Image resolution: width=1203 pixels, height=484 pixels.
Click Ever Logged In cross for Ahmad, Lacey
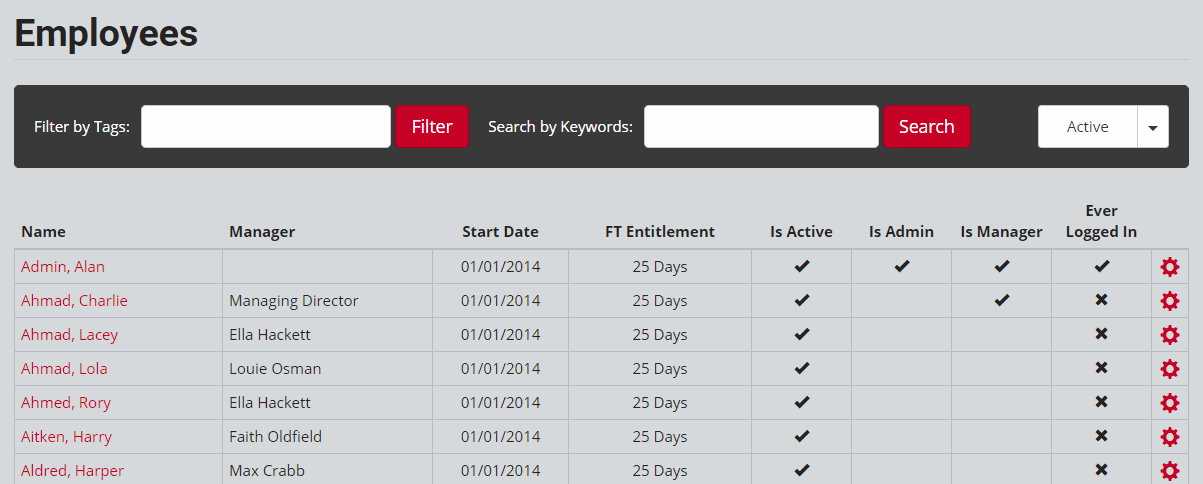coord(1101,334)
